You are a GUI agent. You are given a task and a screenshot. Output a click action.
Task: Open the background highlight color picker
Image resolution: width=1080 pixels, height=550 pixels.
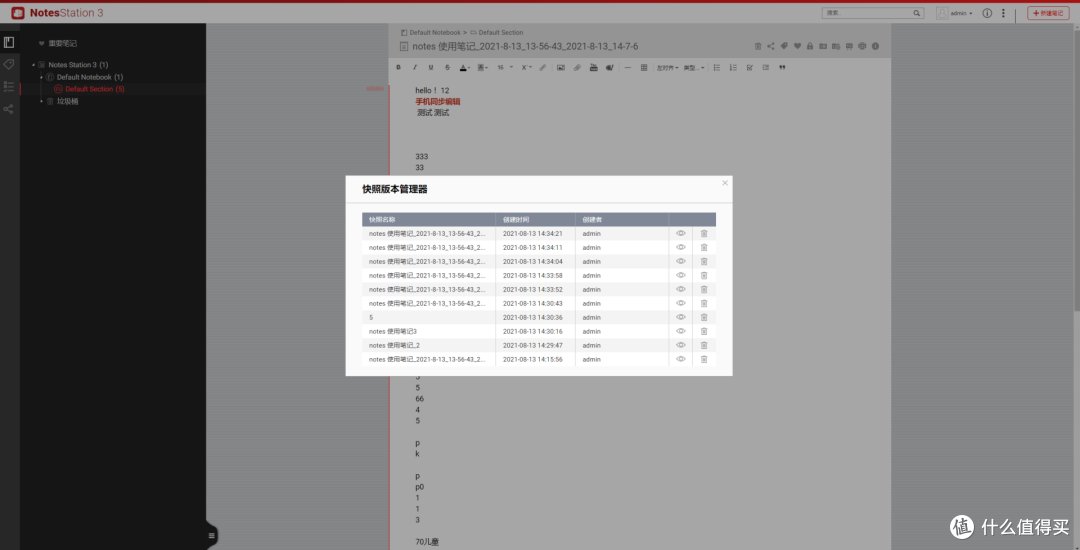pos(483,67)
